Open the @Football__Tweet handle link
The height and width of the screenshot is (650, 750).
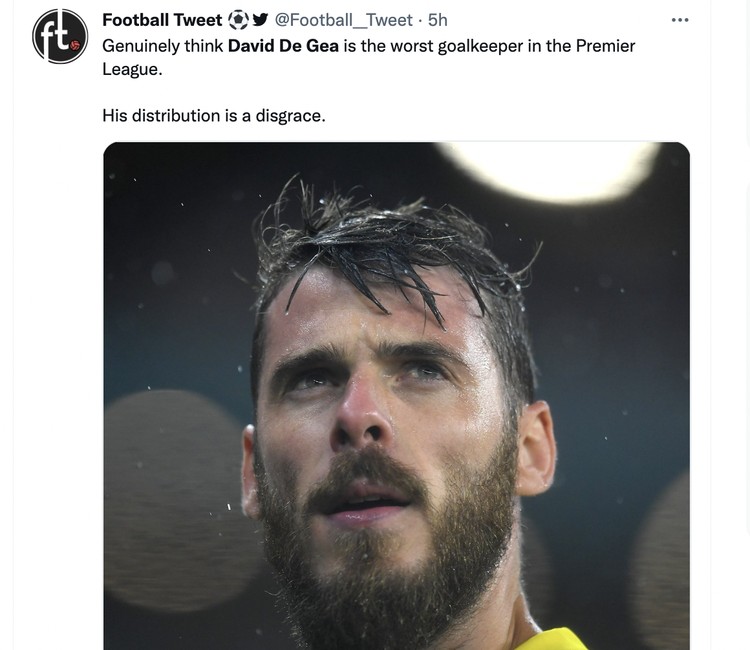343,20
